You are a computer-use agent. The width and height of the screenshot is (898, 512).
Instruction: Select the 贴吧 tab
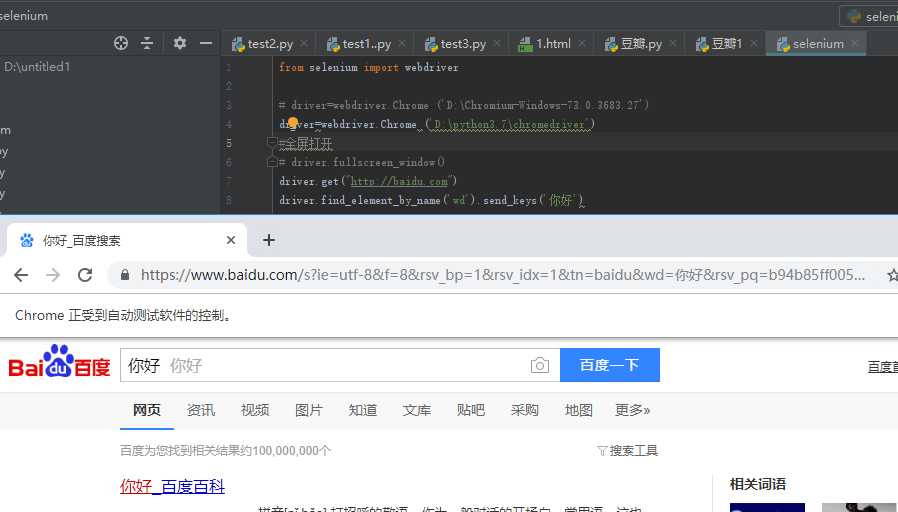coord(471,410)
